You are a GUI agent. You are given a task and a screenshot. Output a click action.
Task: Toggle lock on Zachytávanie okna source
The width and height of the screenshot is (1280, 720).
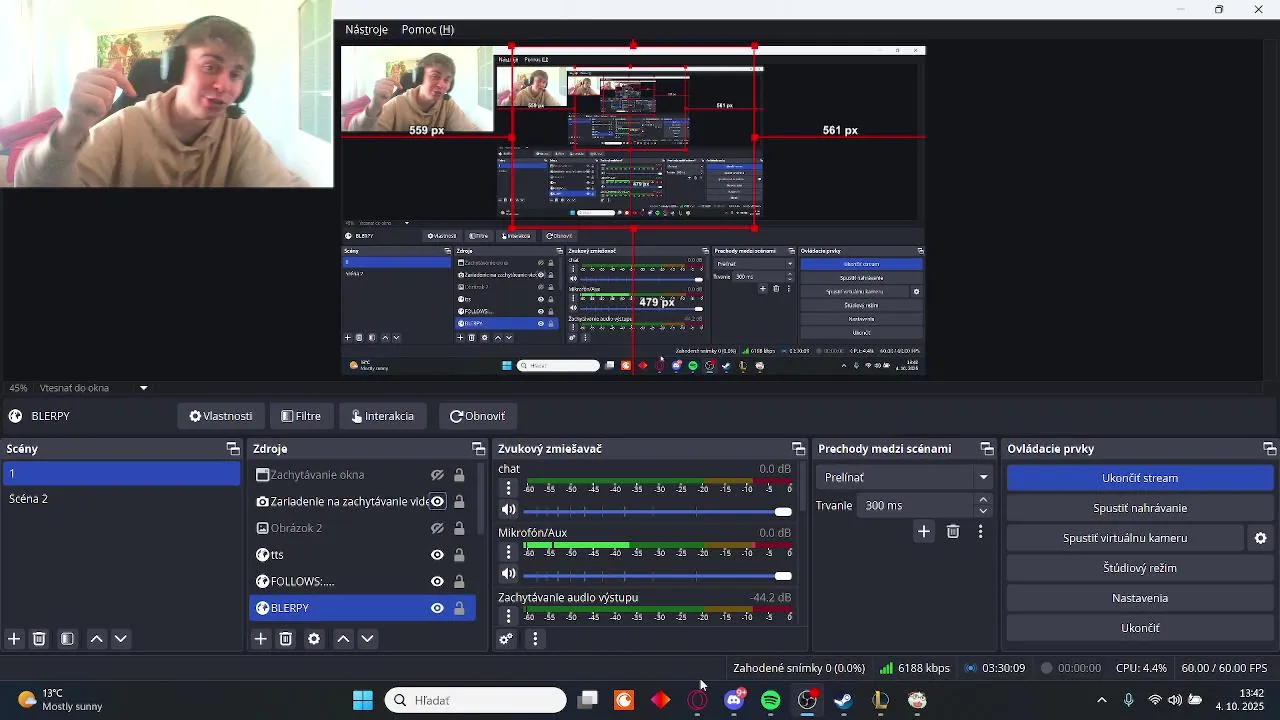pos(459,475)
